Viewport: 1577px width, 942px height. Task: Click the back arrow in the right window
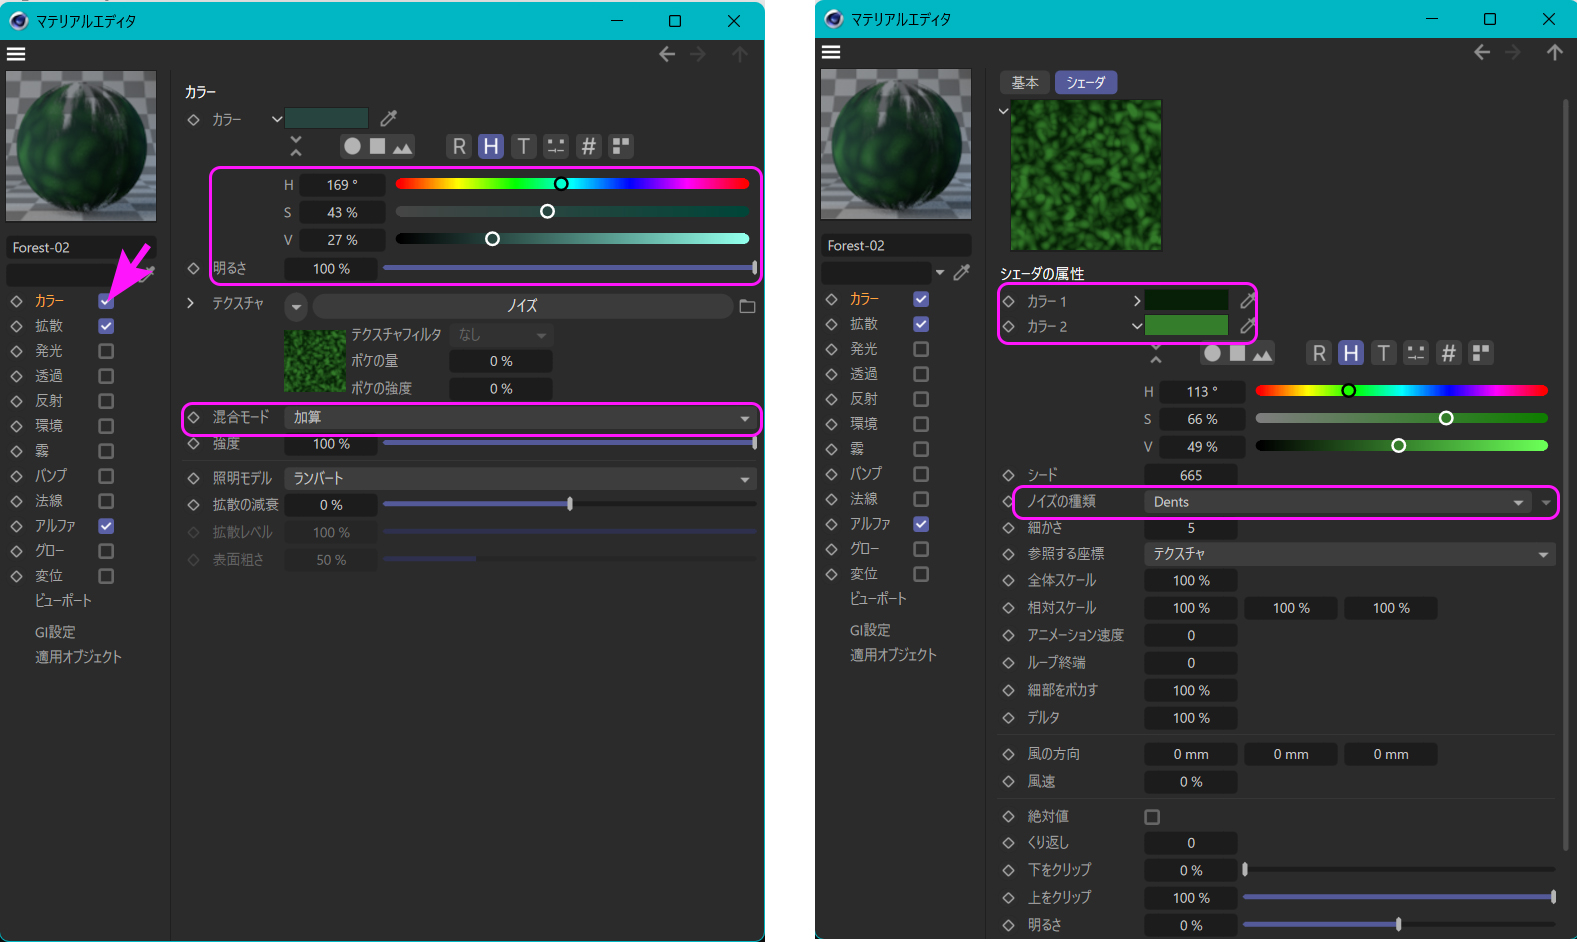click(x=1482, y=52)
